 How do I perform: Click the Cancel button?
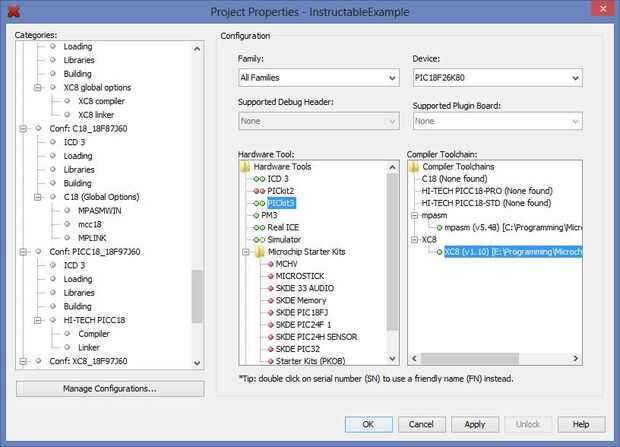point(422,424)
